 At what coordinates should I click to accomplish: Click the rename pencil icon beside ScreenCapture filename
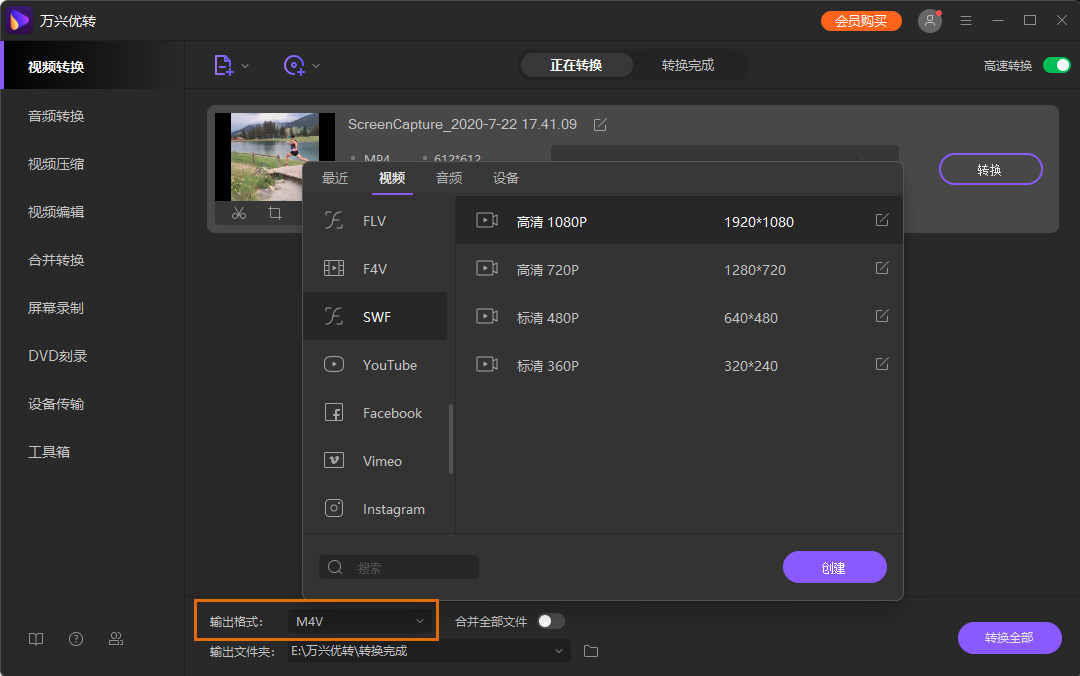pos(600,125)
